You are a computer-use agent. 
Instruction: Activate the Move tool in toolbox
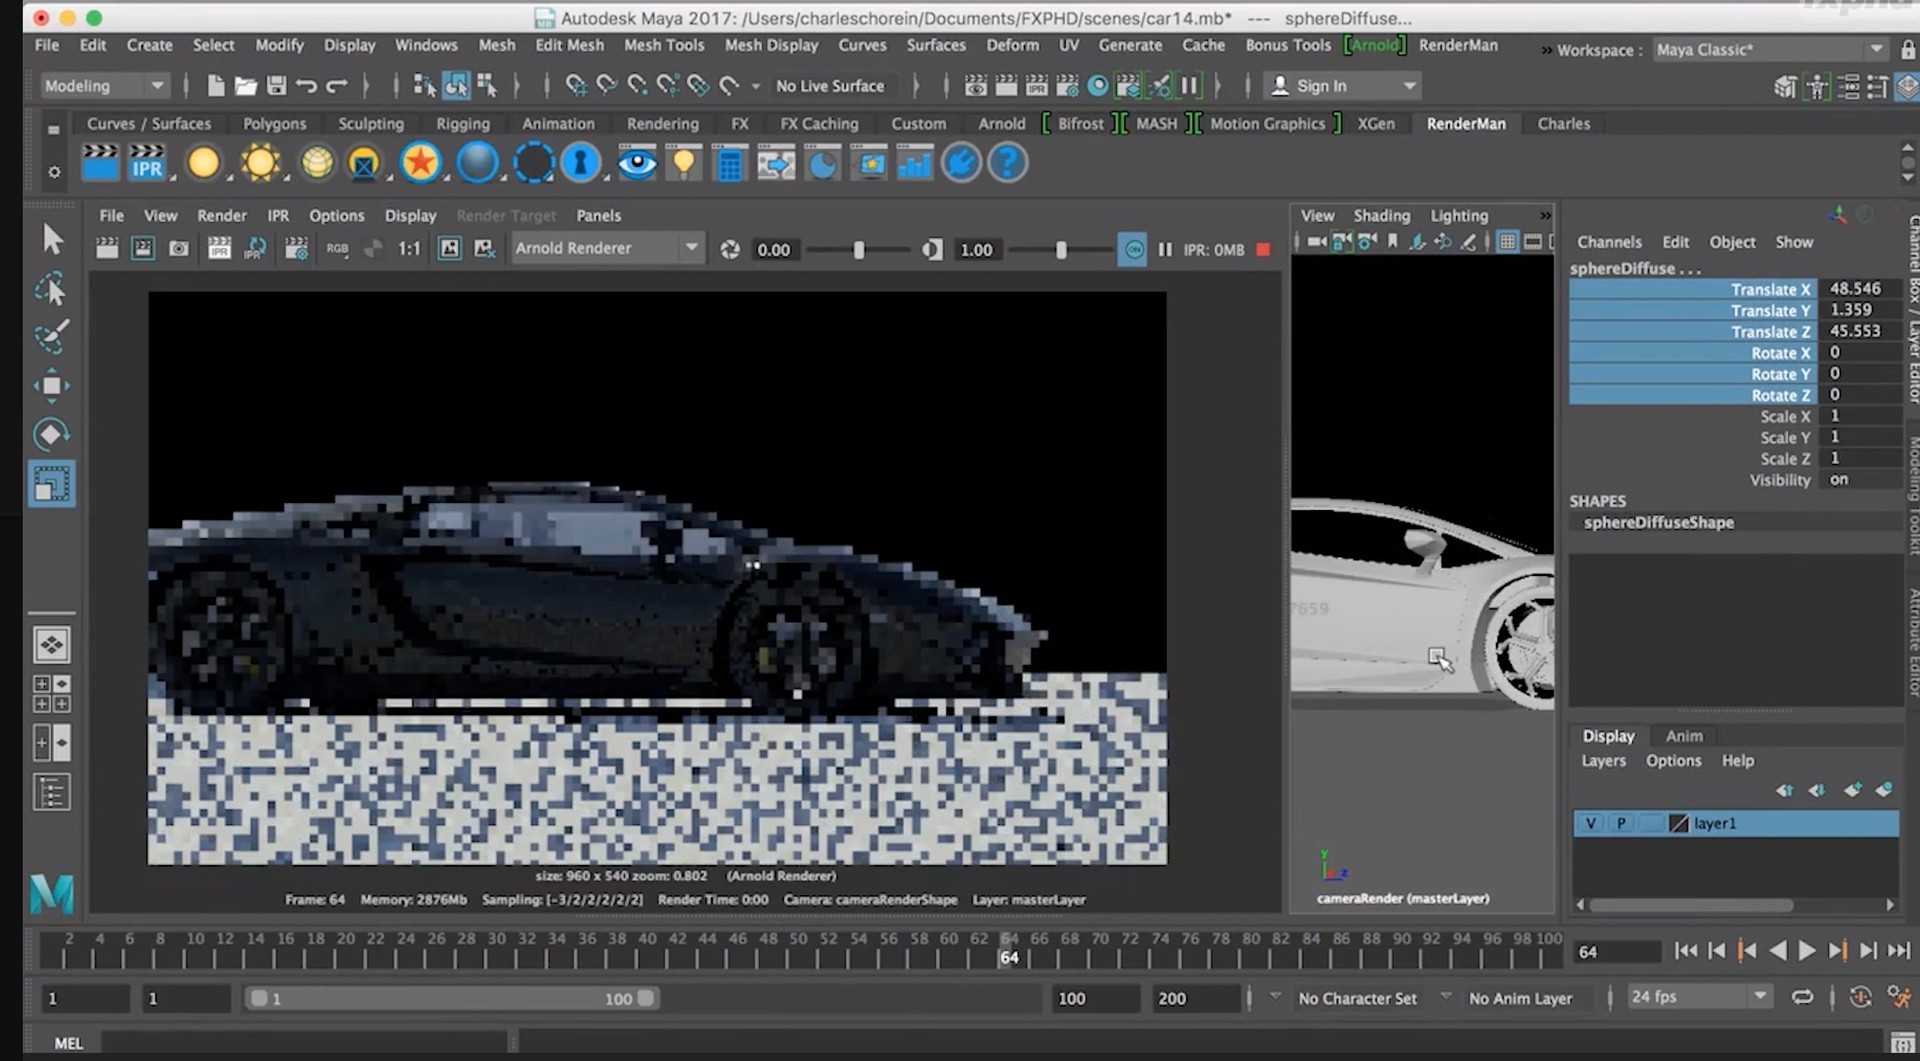click(51, 385)
